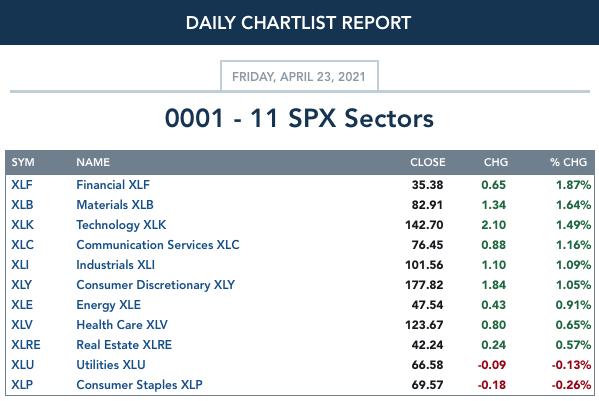Click the XLRE symbol link
Viewport: 599px width, 401px height.
coord(26,344)
